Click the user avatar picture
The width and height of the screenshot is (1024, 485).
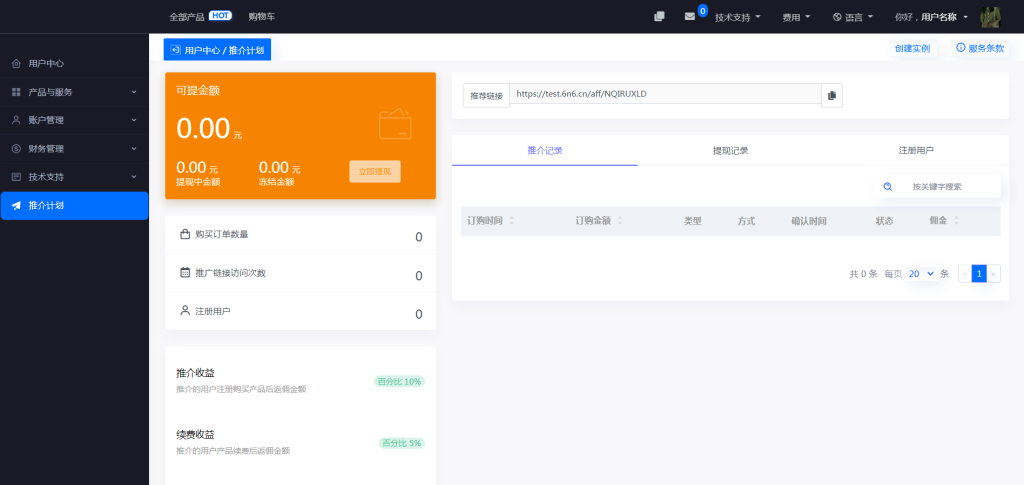pyautogui.click(x=990, y=17)
